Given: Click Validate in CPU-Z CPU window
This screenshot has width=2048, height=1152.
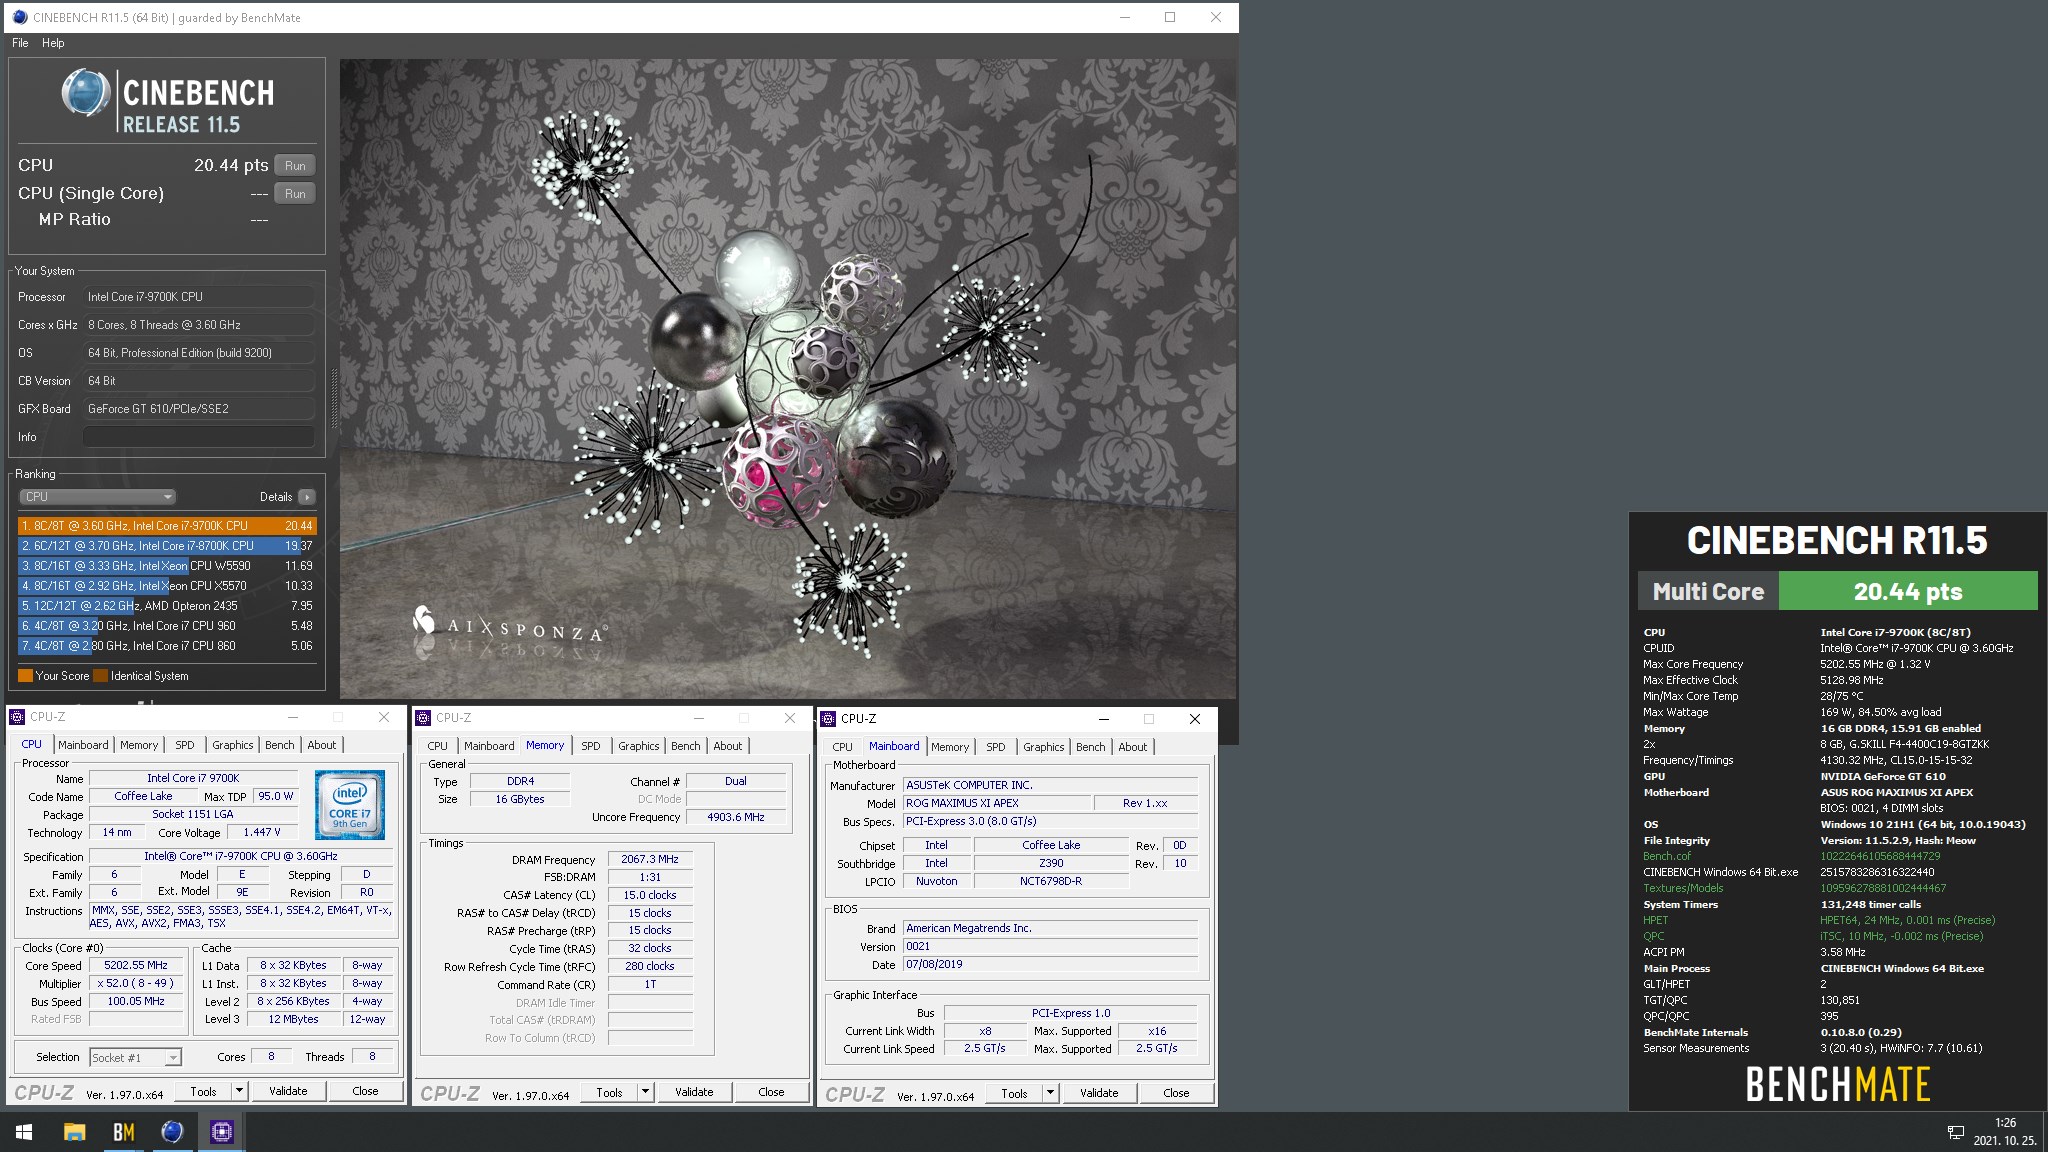Looking at the screenshot, I should 288,1091.
